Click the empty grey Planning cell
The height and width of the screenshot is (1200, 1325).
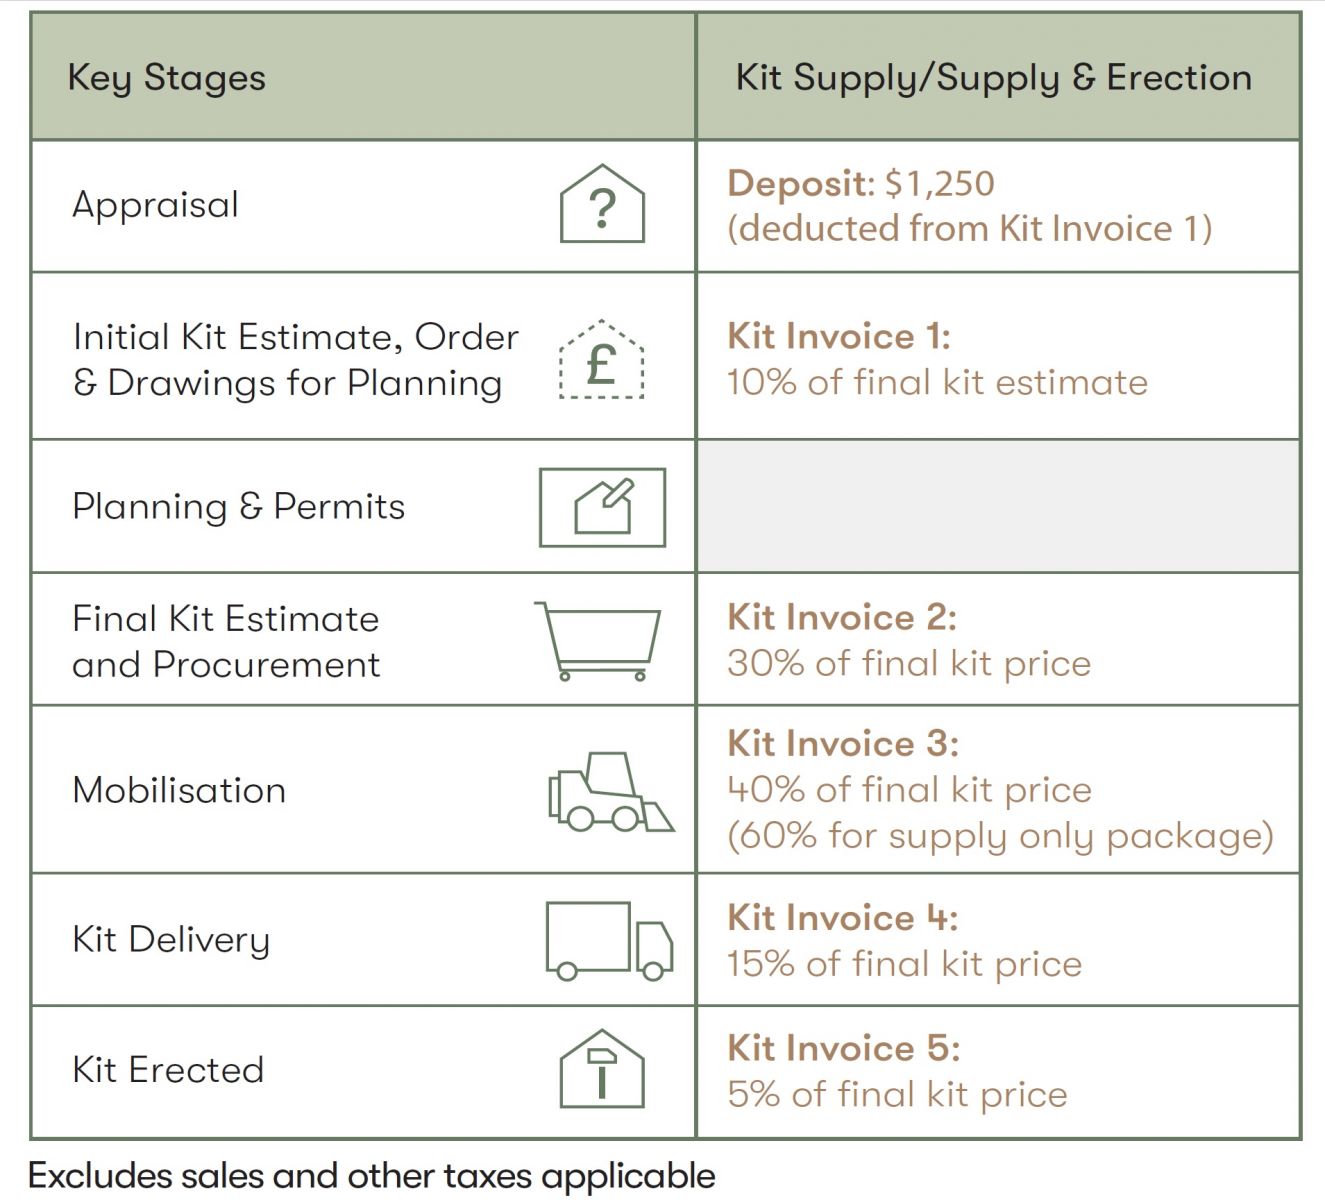click(x=999, y=506)
